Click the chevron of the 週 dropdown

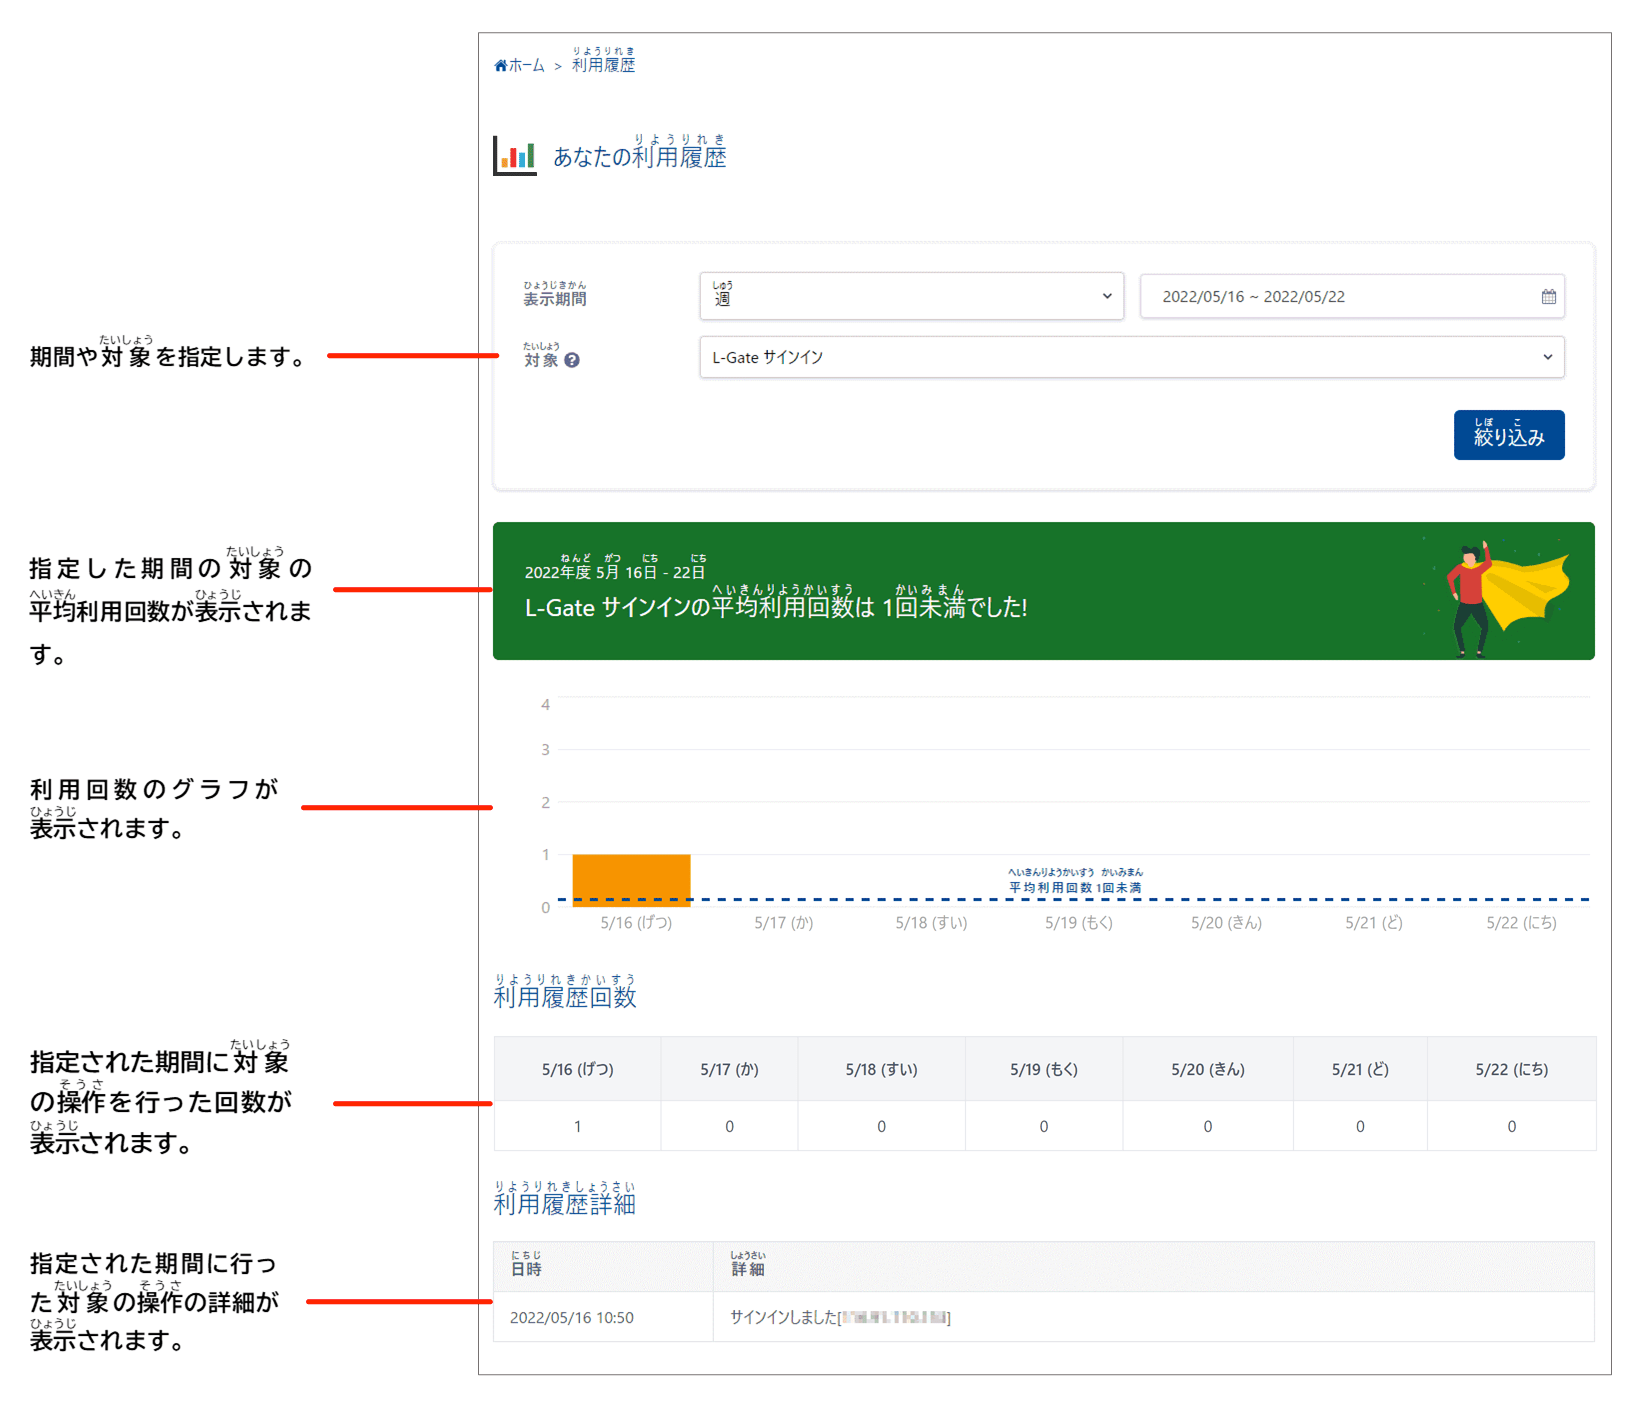coord(1107,296)
